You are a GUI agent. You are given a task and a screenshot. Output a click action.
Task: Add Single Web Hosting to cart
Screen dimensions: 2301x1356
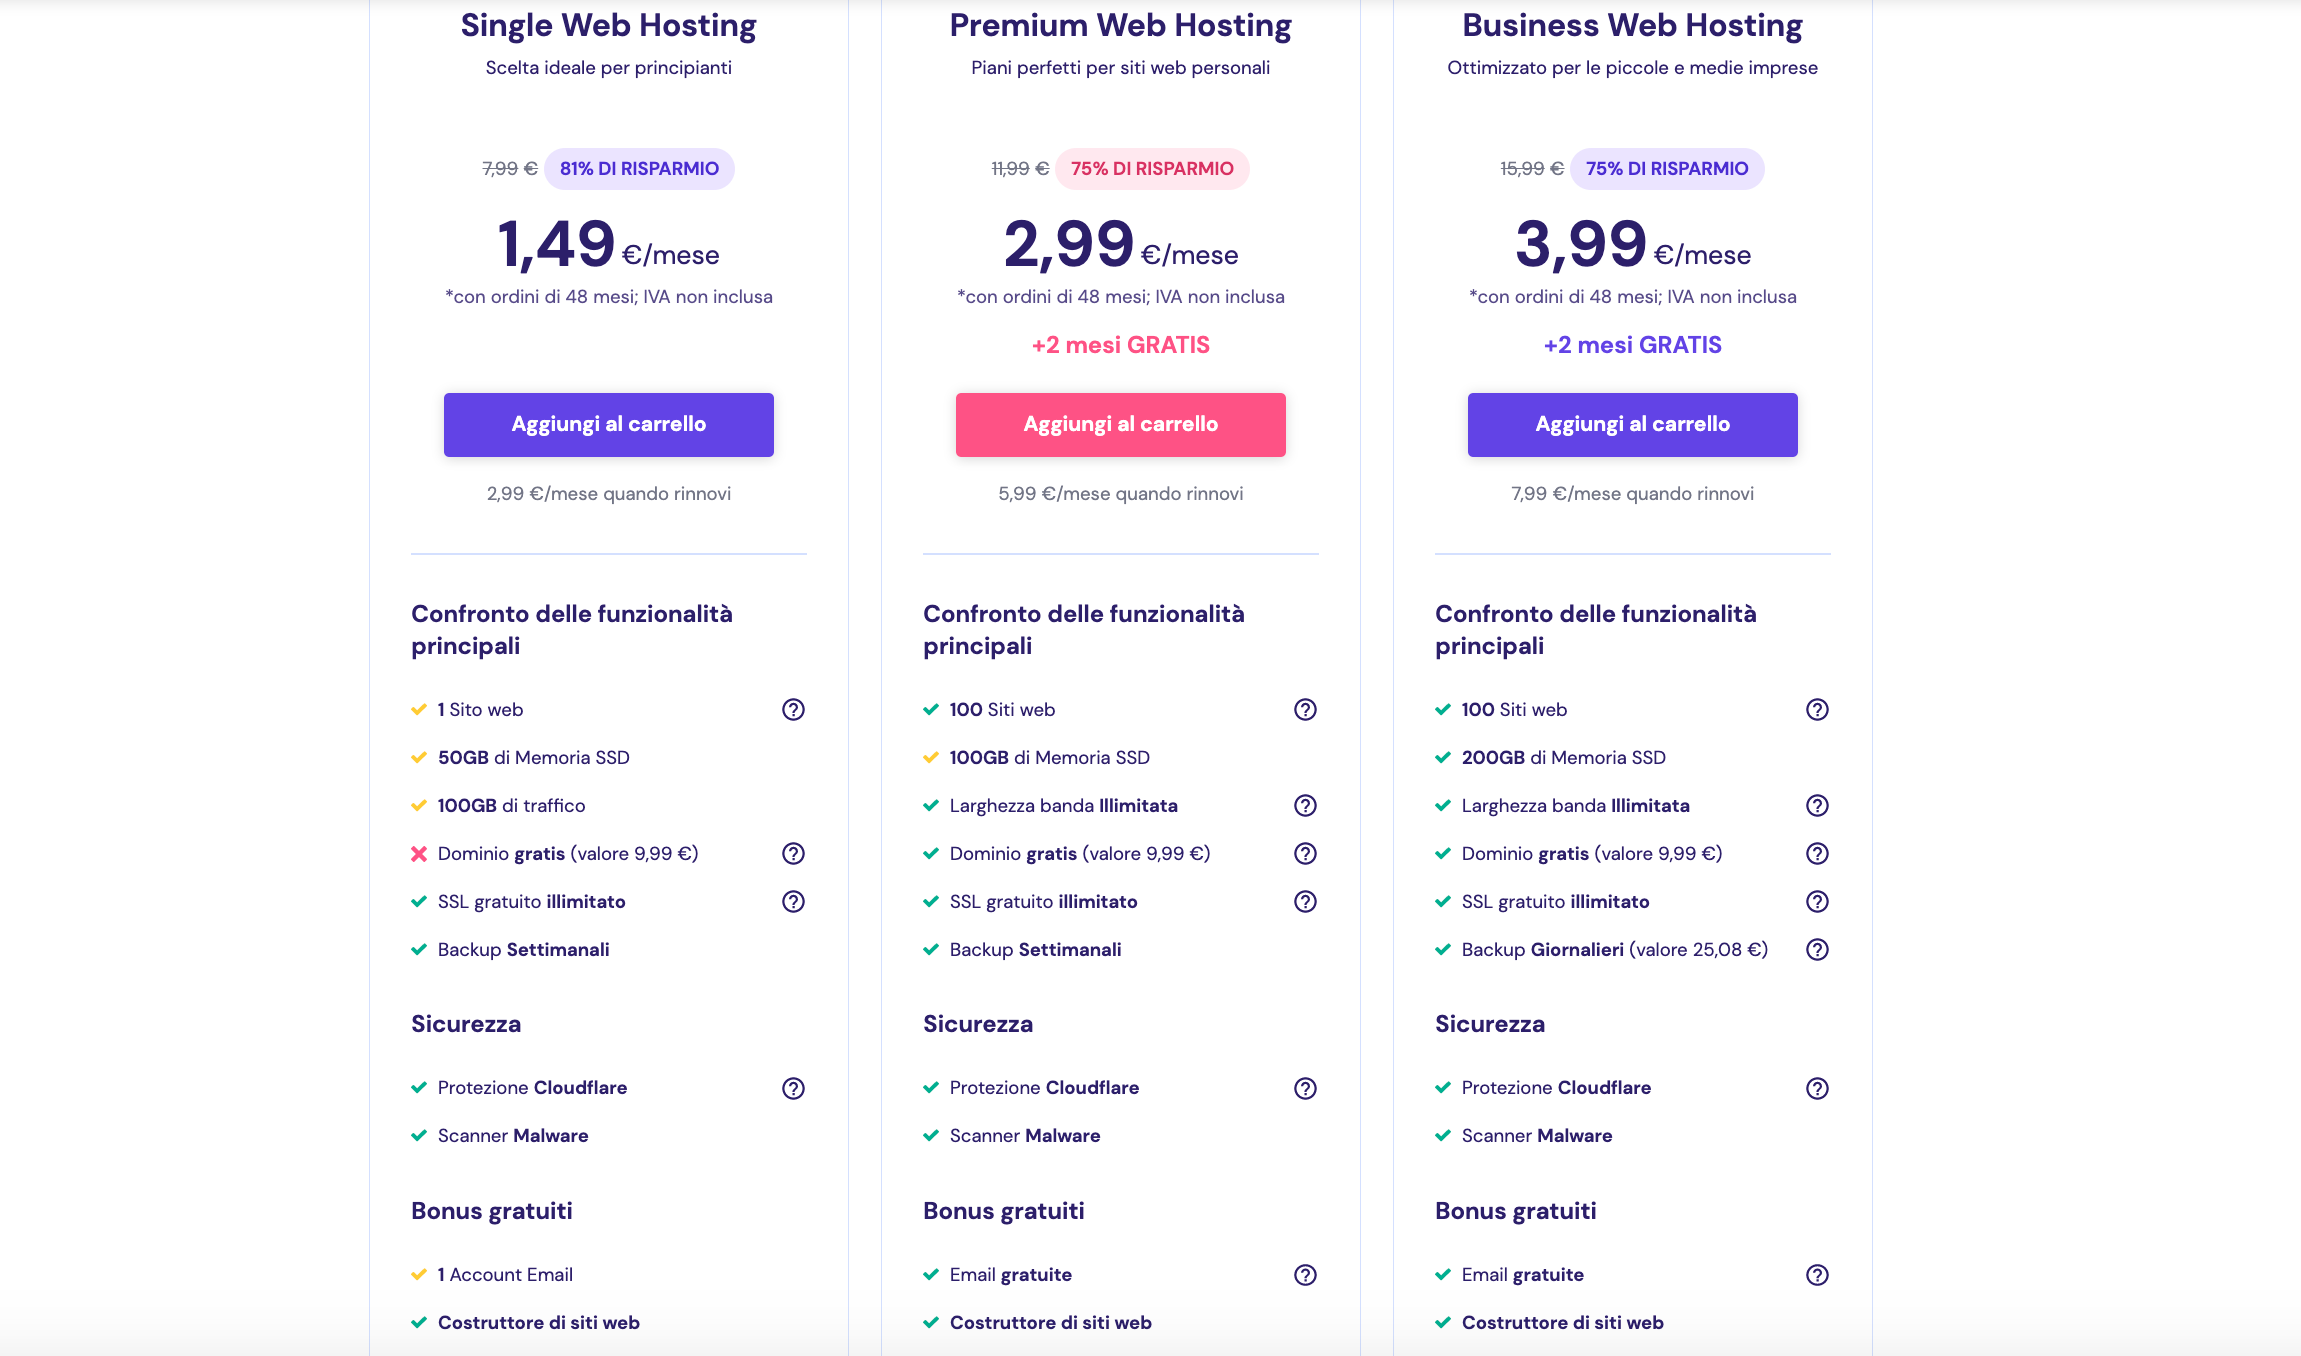608,424
